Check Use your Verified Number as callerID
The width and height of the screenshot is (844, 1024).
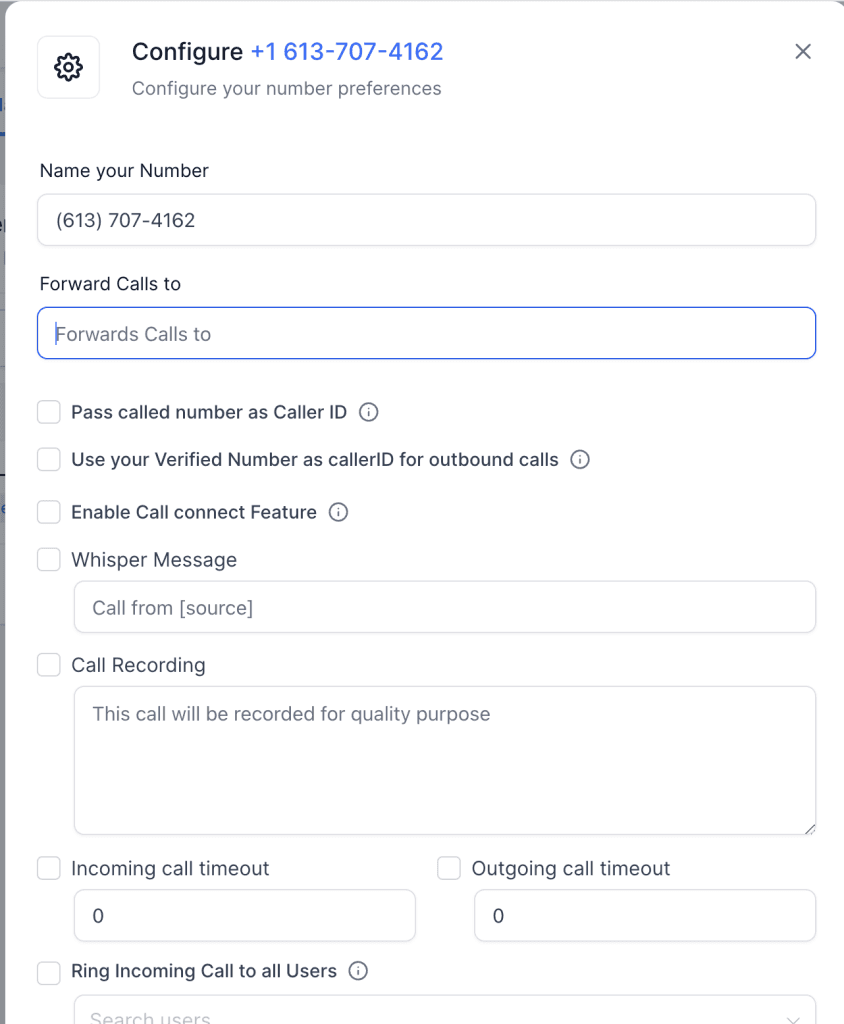pyautogui.click(x=49, y=460)
